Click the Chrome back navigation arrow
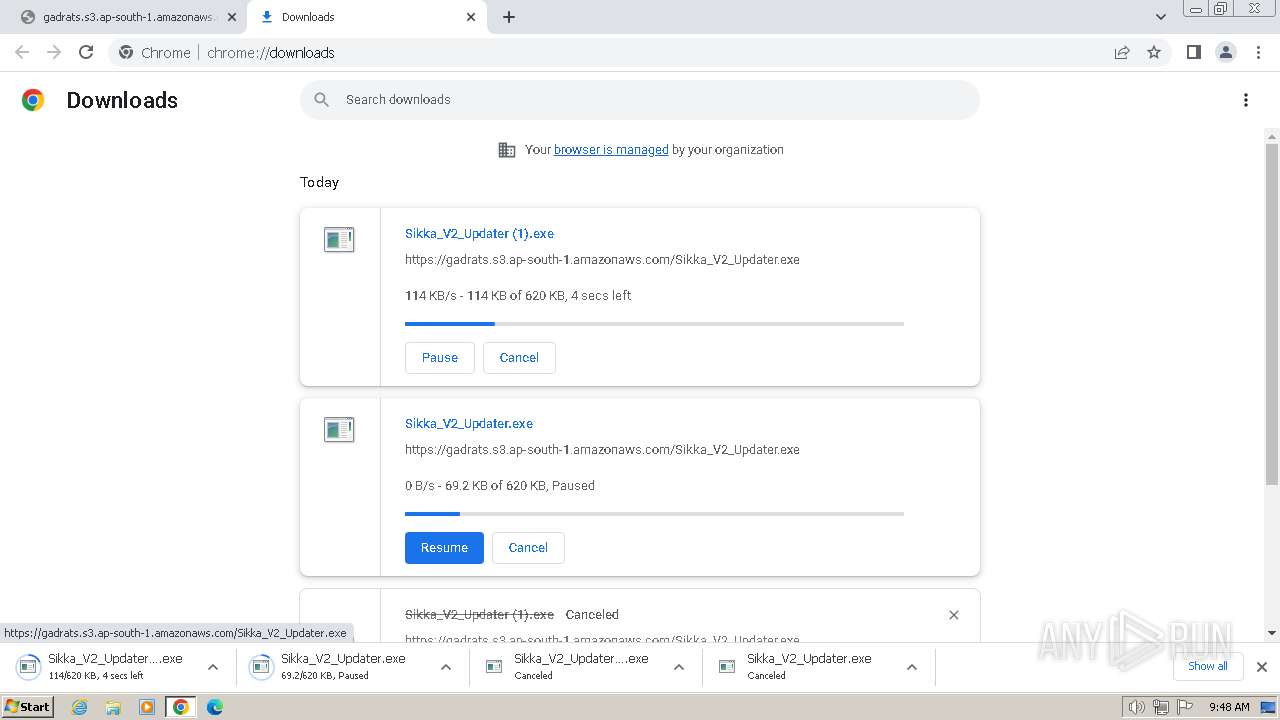 (22, 53)
